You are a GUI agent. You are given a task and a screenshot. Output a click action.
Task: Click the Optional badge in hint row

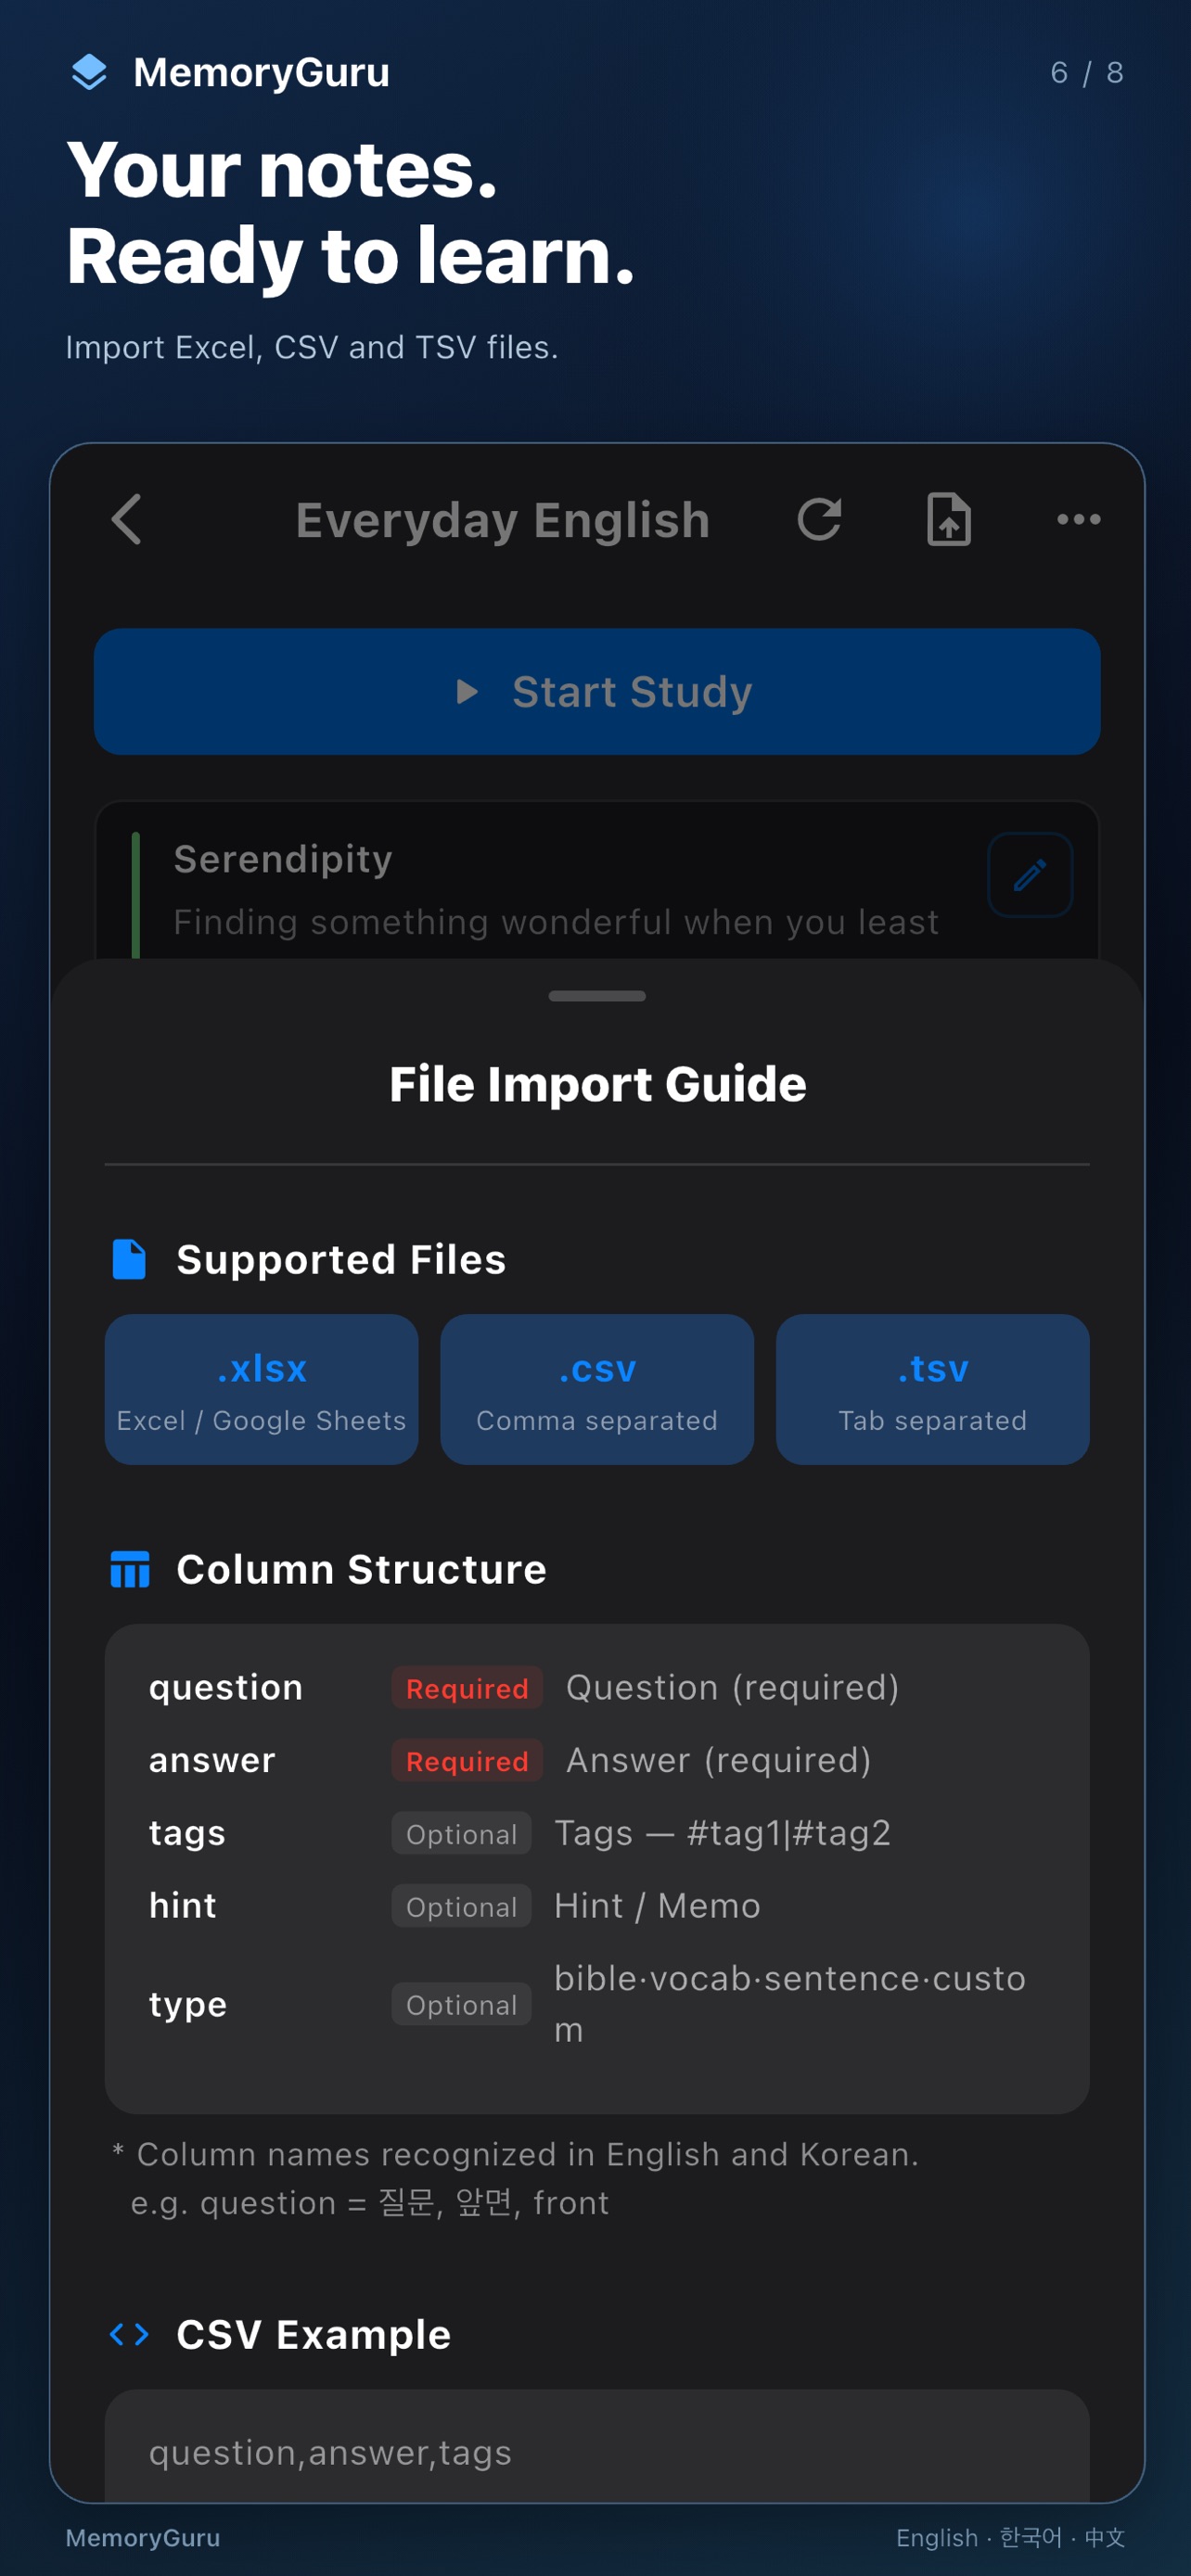[x=461, y=1906]
